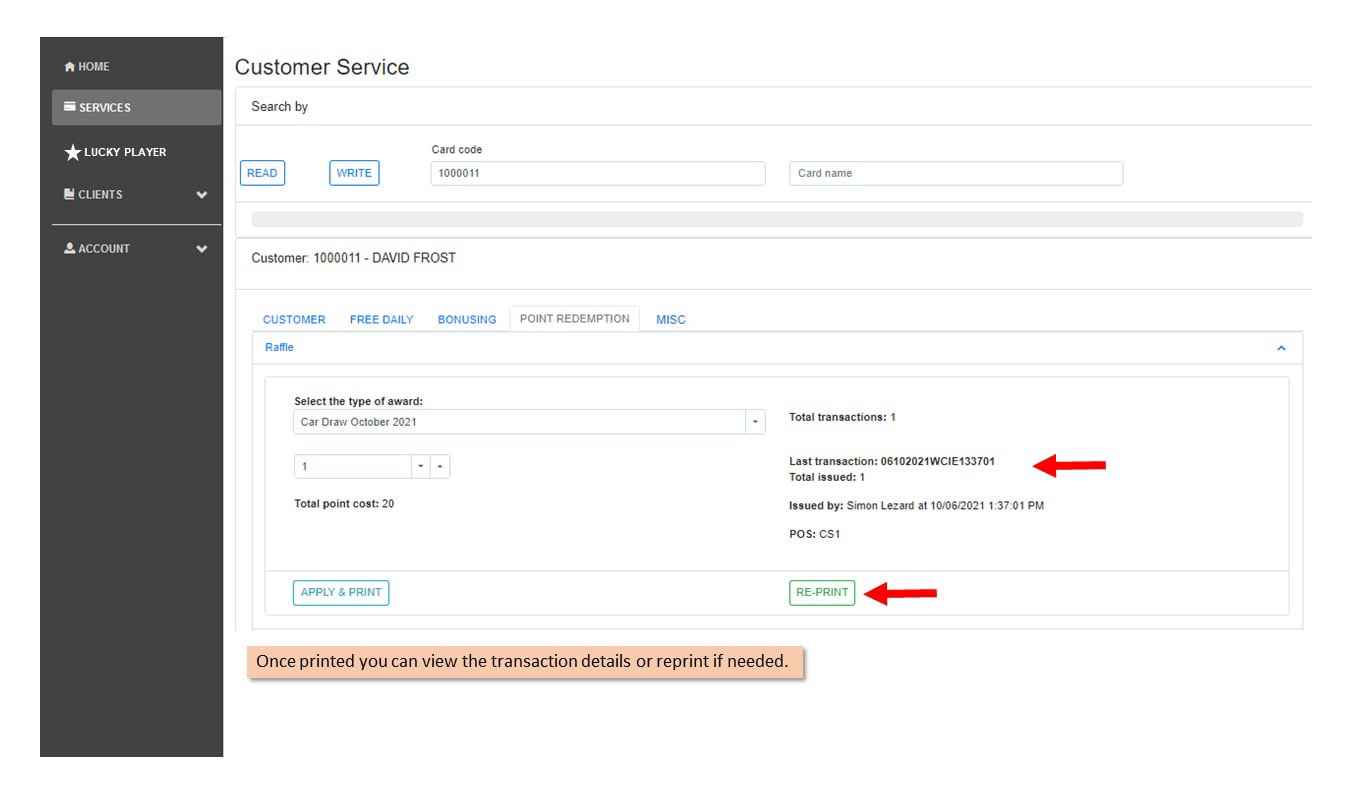Click the Search by heading
1361x794 pixels.
(x=279, y=107)
